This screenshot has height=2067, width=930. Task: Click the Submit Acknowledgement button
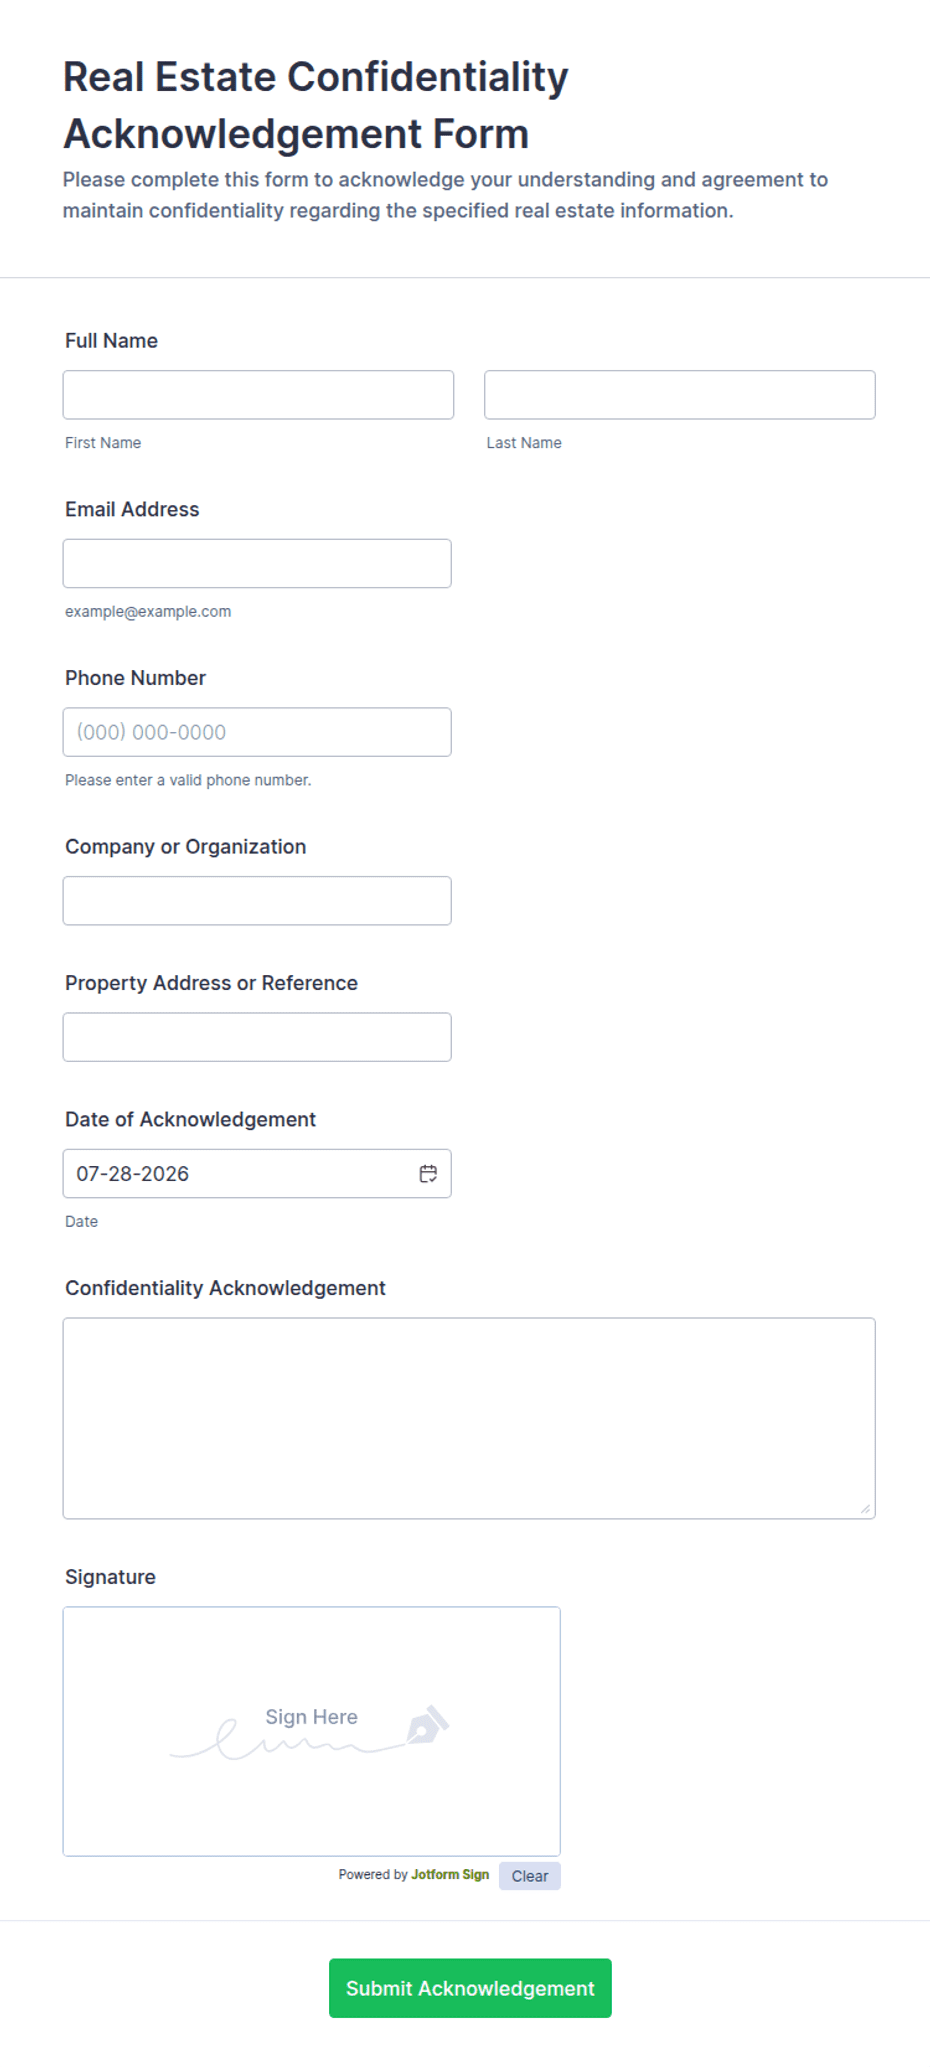point(470,1988)
